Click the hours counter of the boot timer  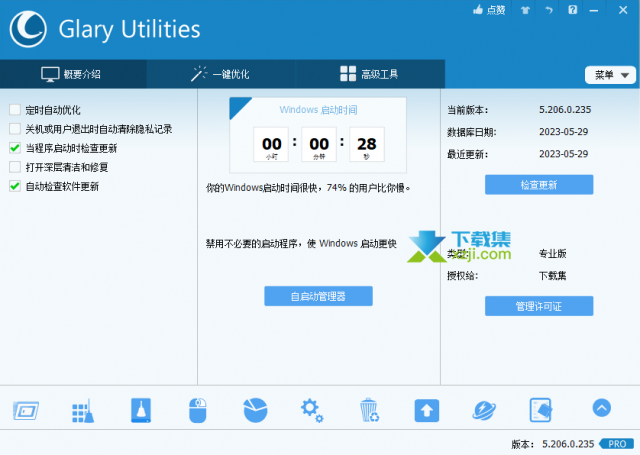[271, 144]
